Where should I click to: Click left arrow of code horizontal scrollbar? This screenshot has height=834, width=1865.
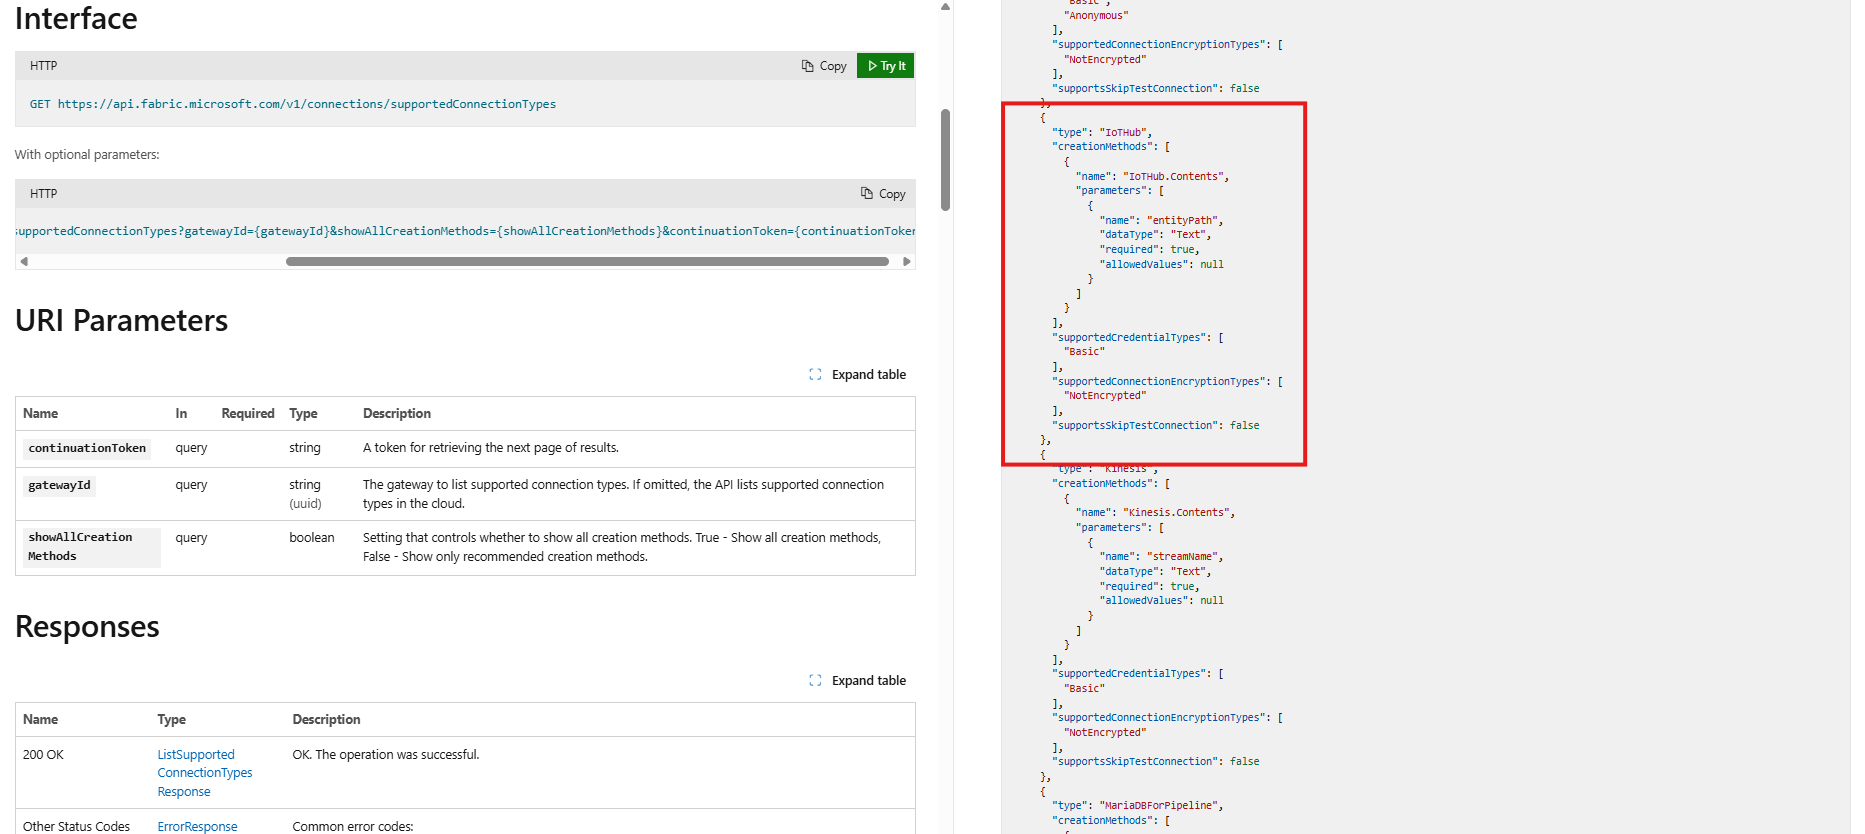(x=24, y=262)
